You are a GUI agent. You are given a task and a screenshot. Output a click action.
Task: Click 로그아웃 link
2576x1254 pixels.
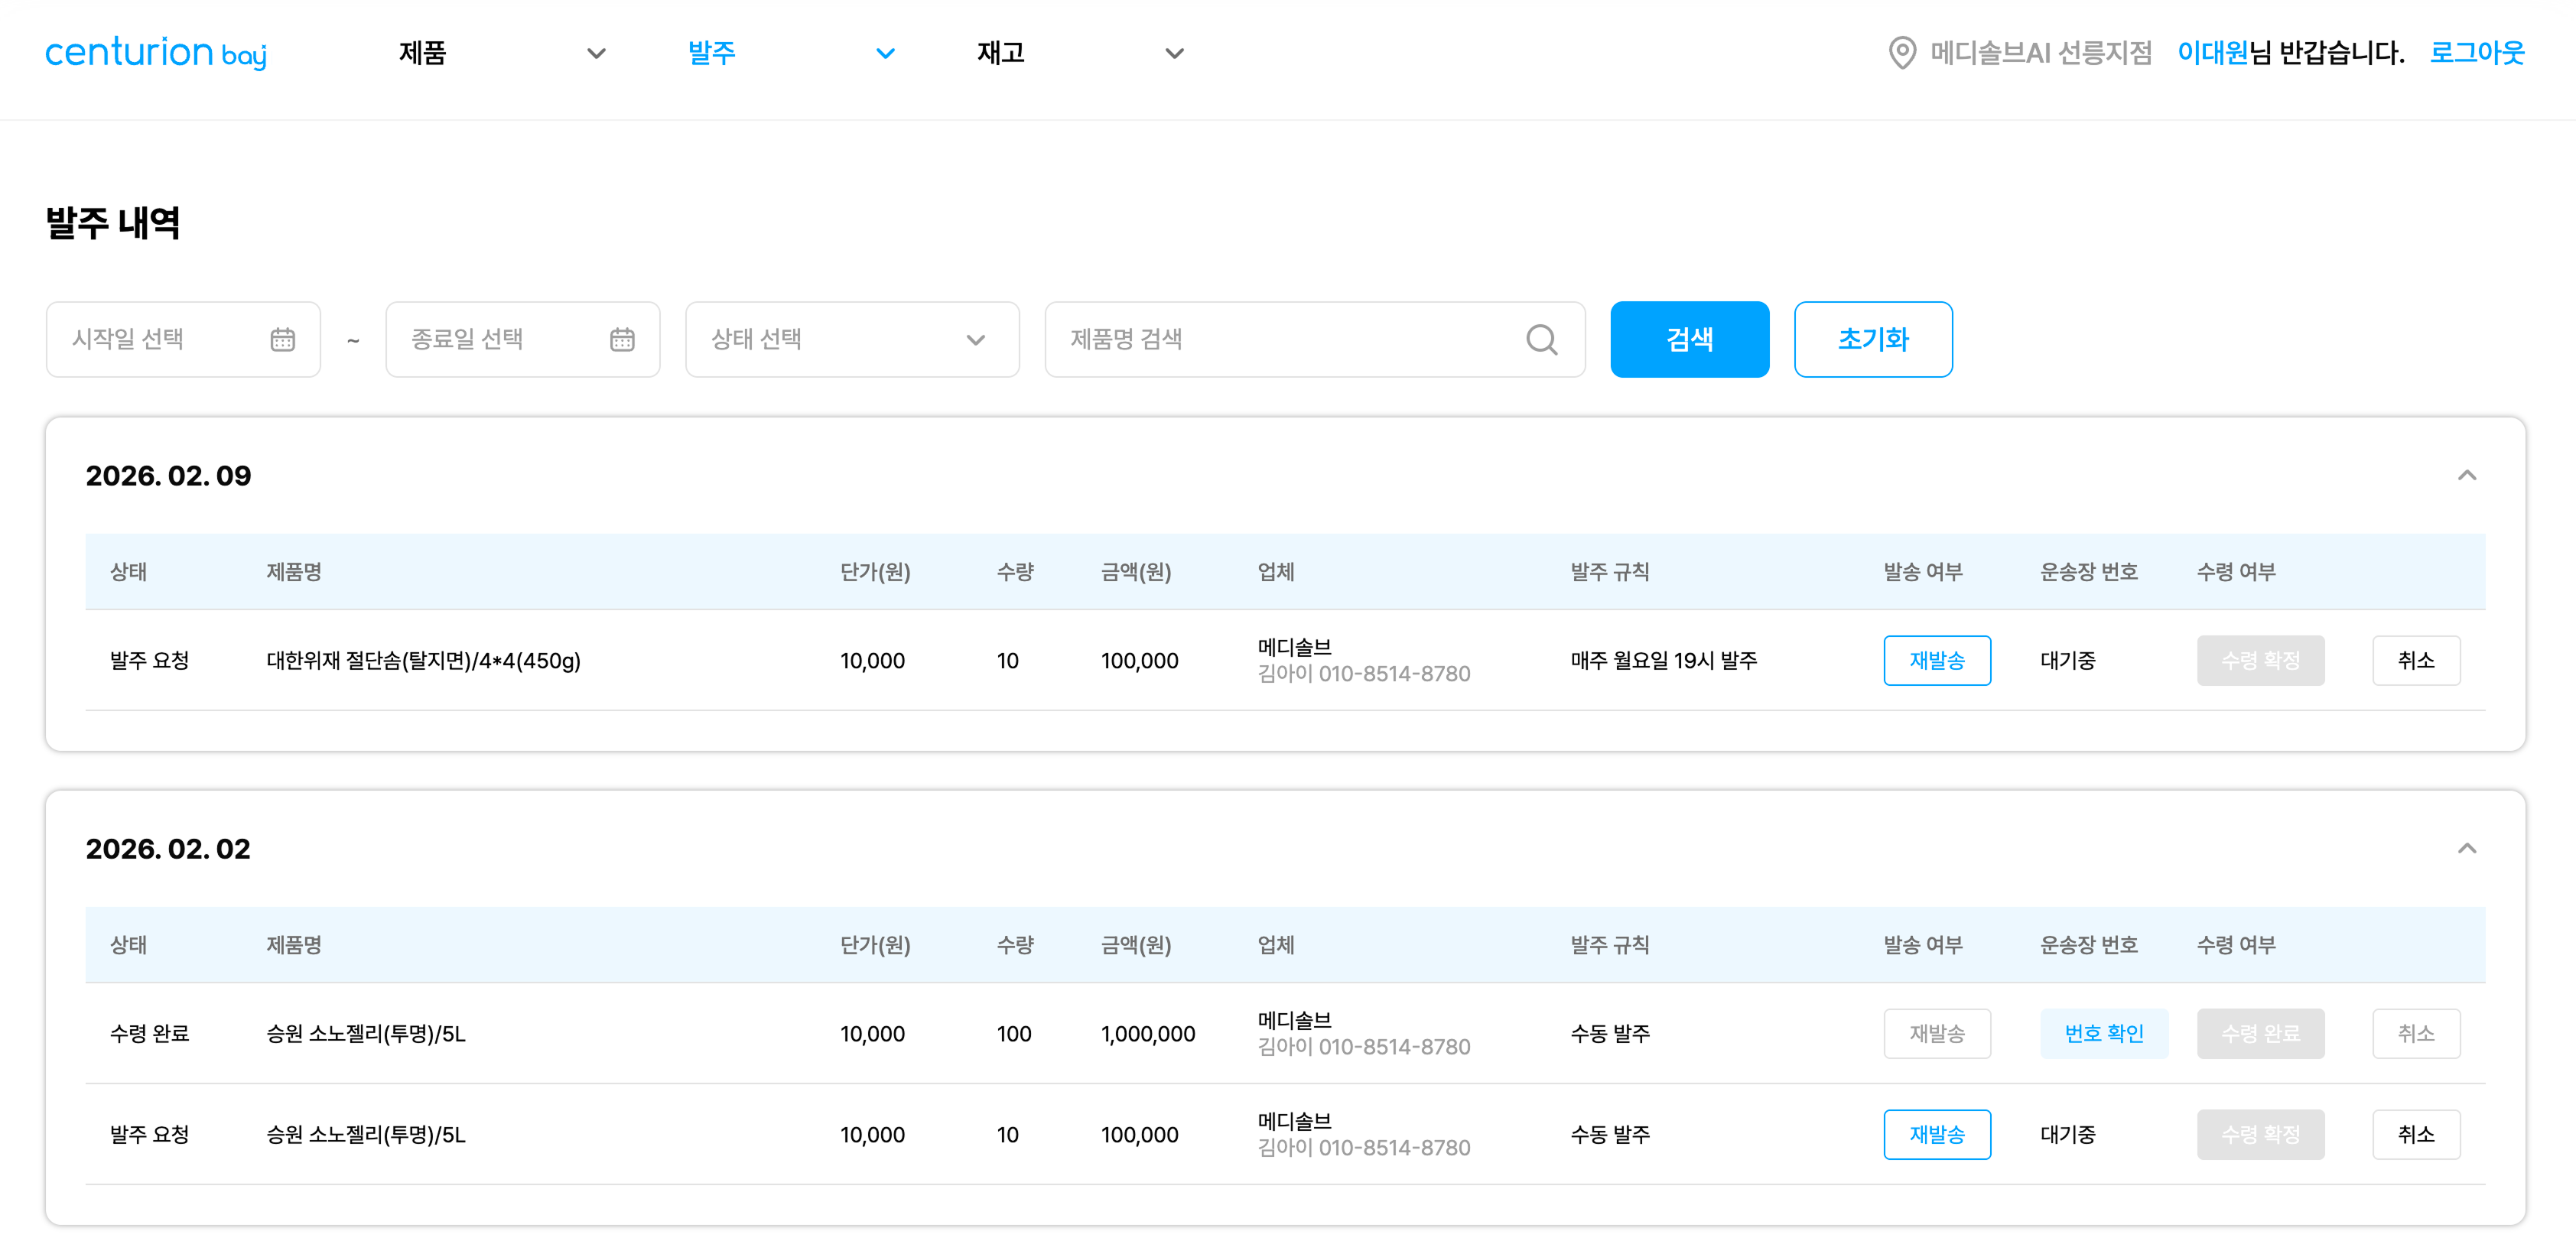click(x=2476, y=53)
